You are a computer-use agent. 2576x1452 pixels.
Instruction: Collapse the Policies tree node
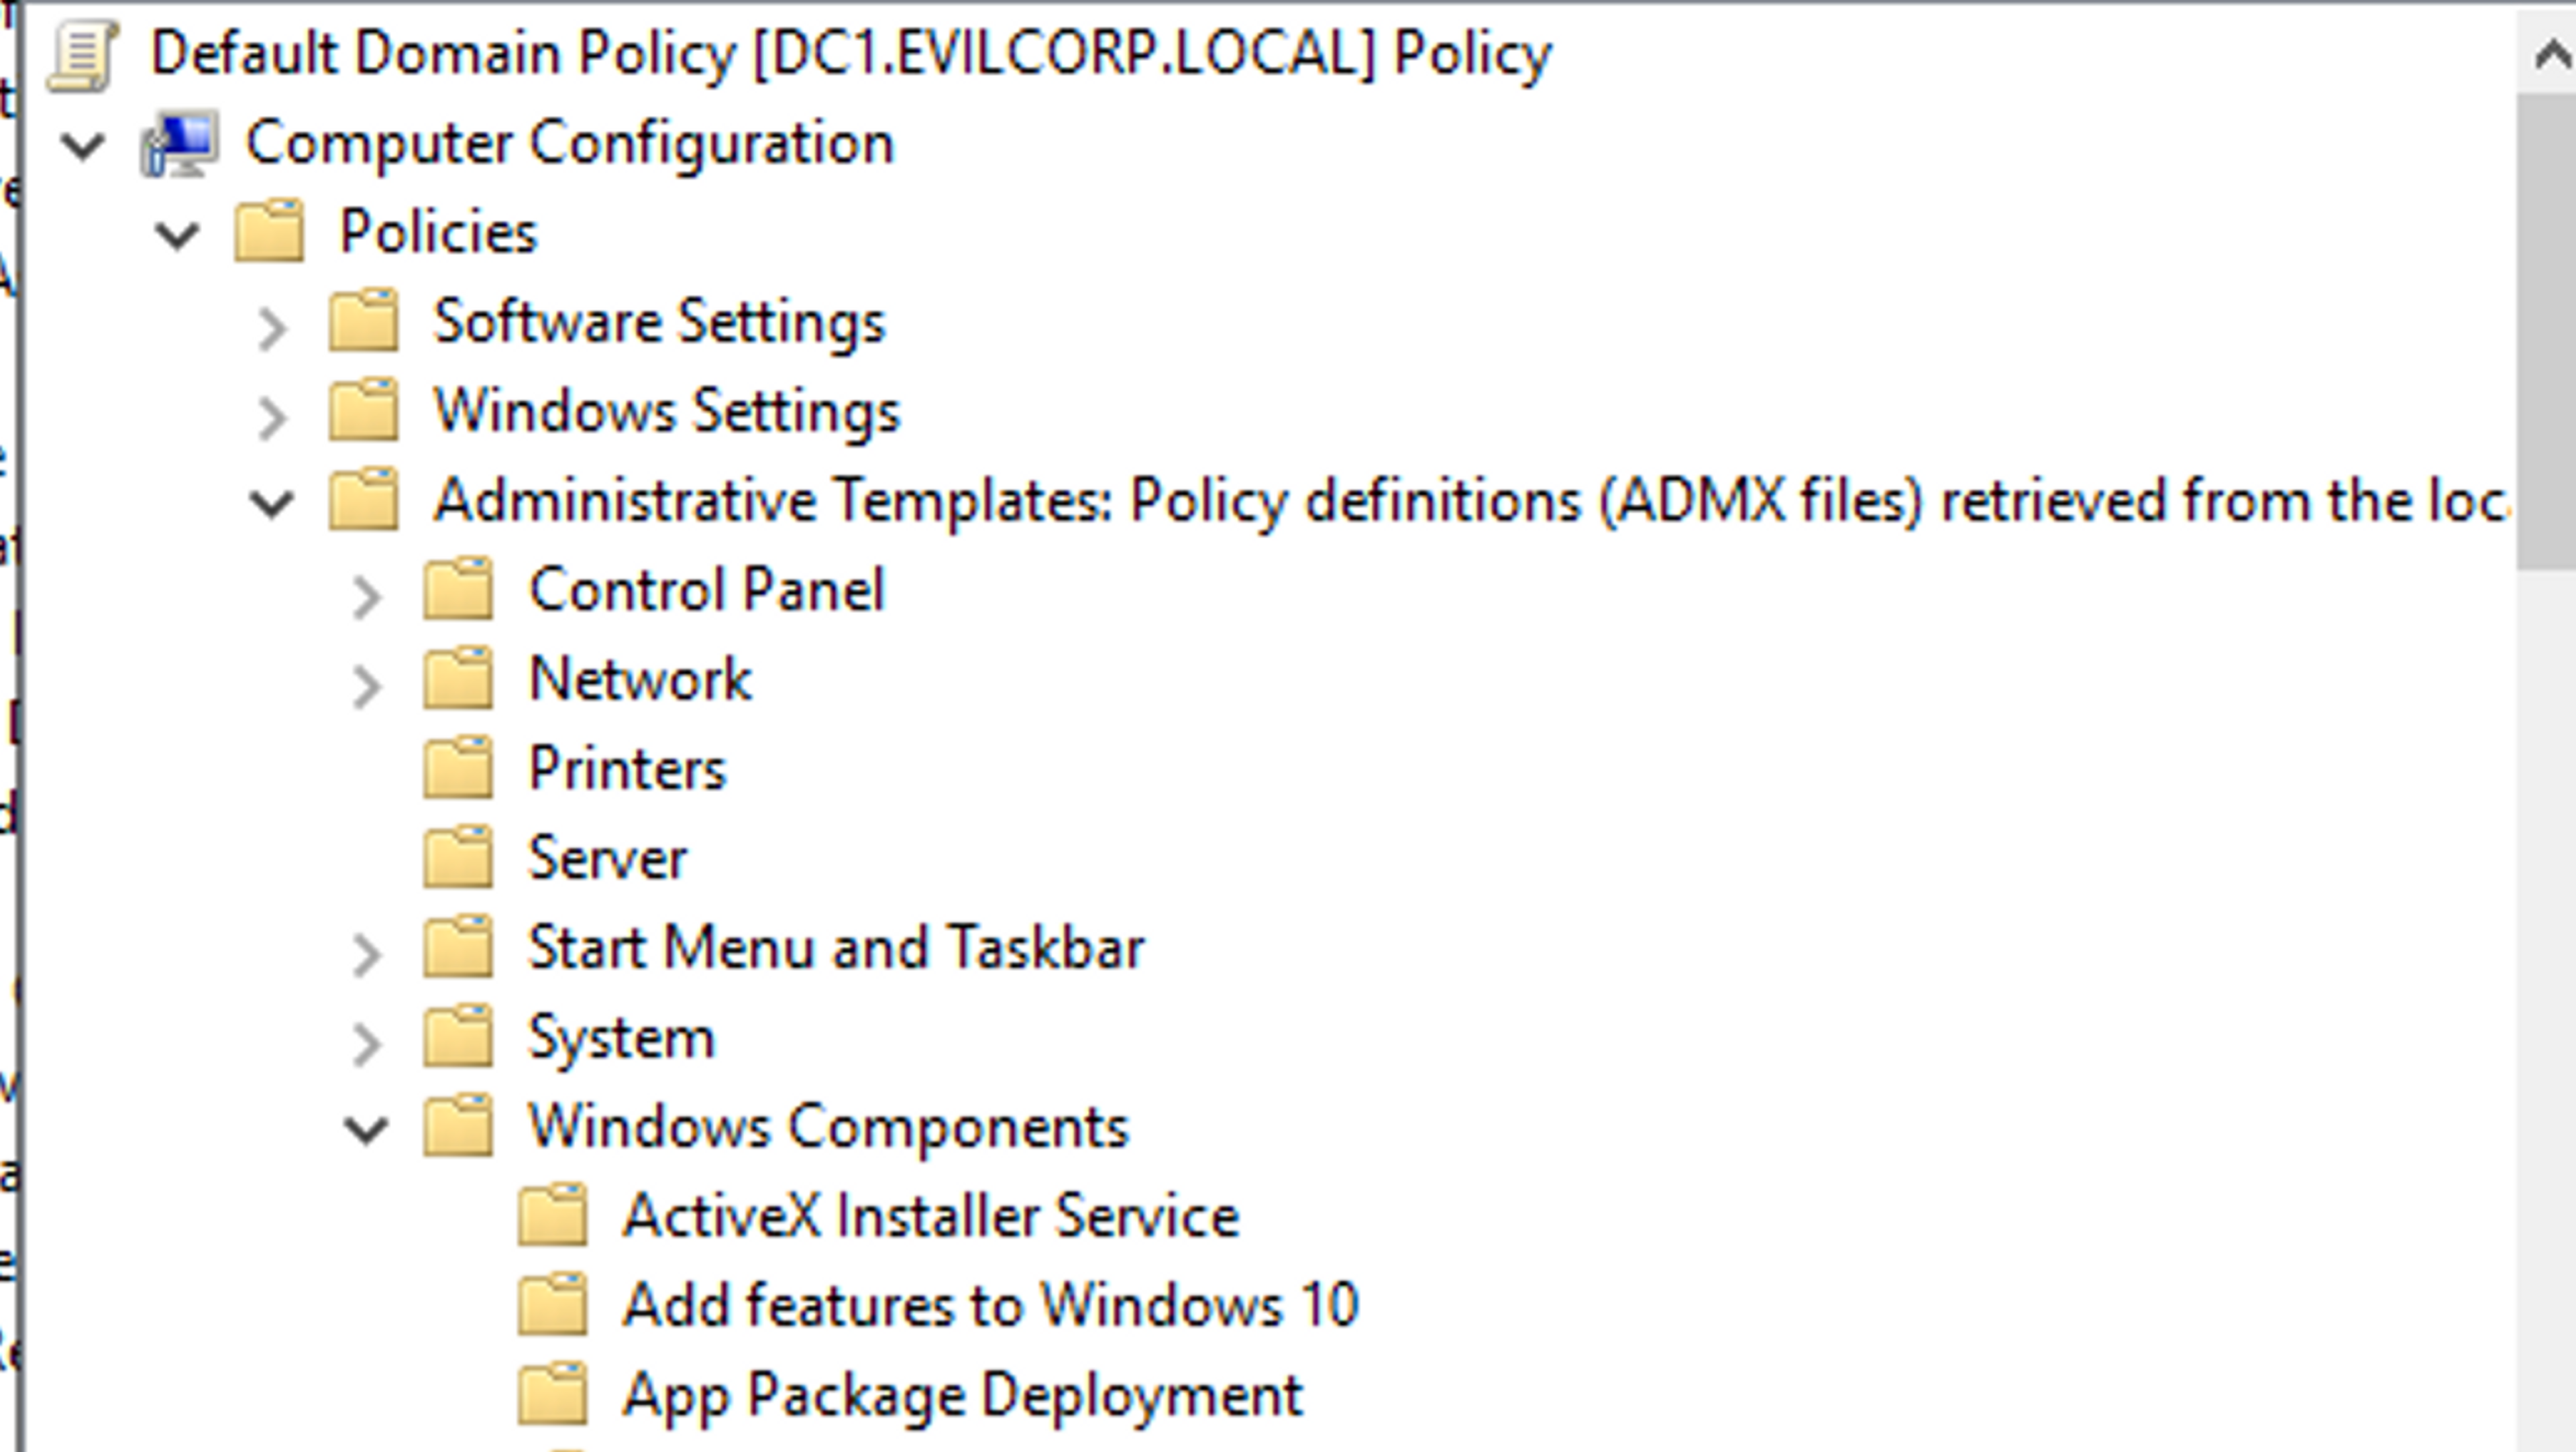pyautogui.click(x=177, y=237)
